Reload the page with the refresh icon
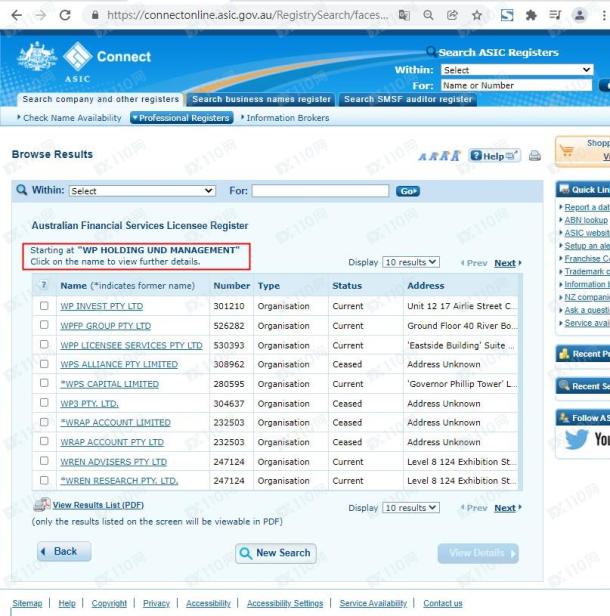This screenshot has width=610, height=616. pyautogui.click(x=65, y=15)
